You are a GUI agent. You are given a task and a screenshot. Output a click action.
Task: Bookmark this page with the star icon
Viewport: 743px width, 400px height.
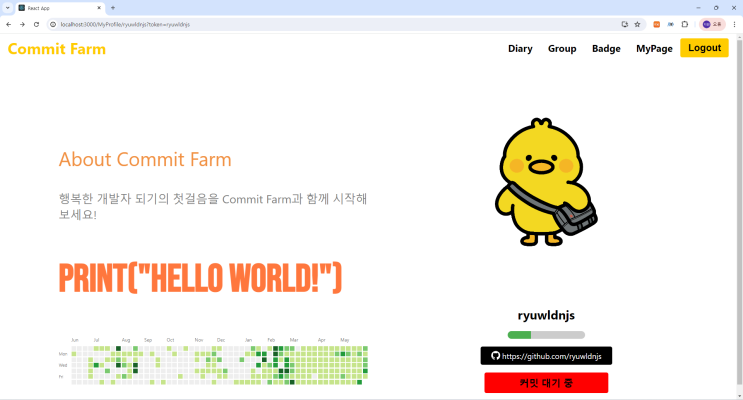click(637, 24)
